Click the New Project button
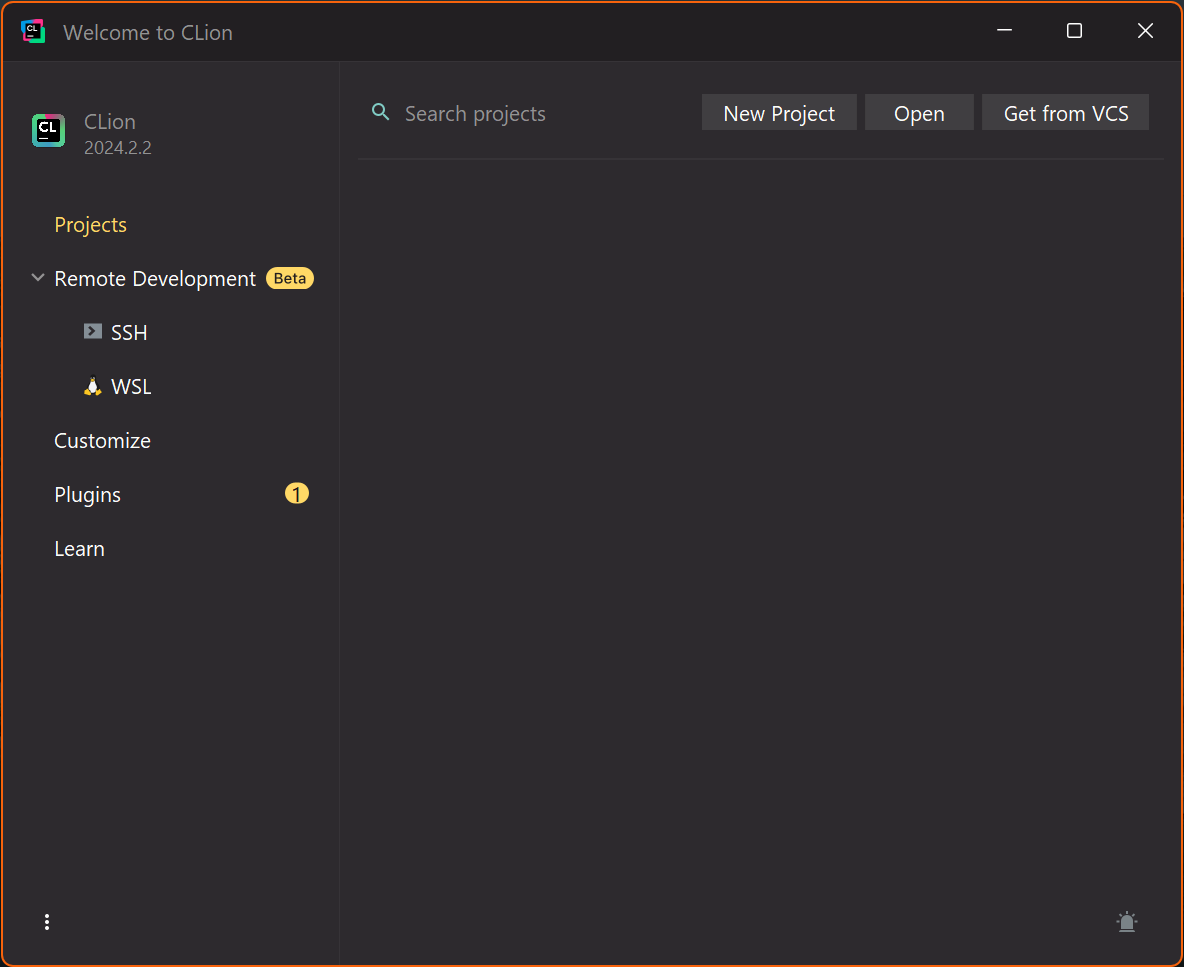The height and width of the screenshot is (967, 1184). [x=779, y=112]
